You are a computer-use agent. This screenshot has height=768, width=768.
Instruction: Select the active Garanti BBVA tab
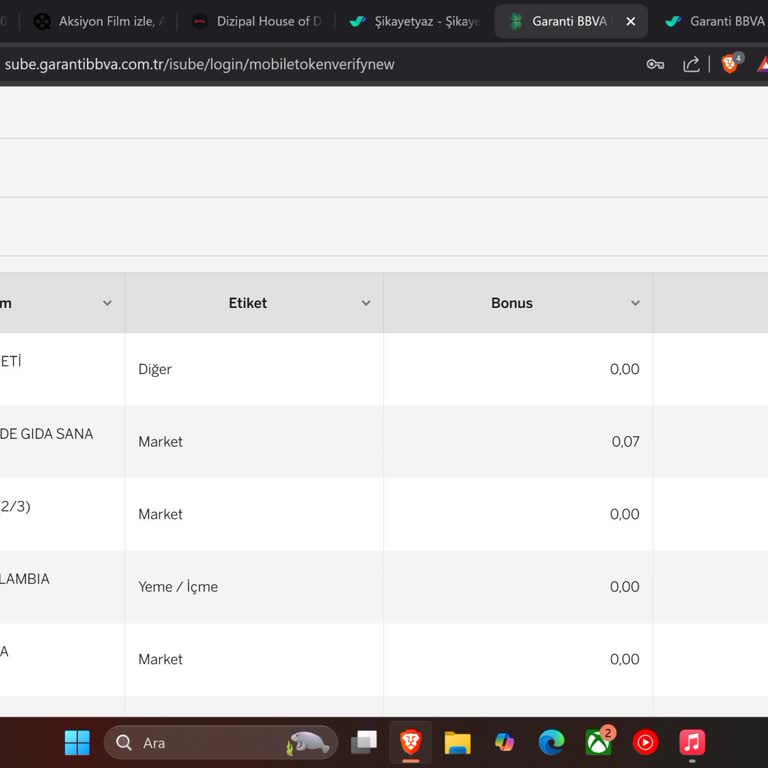pyautogui.click(x=569, y=22)
